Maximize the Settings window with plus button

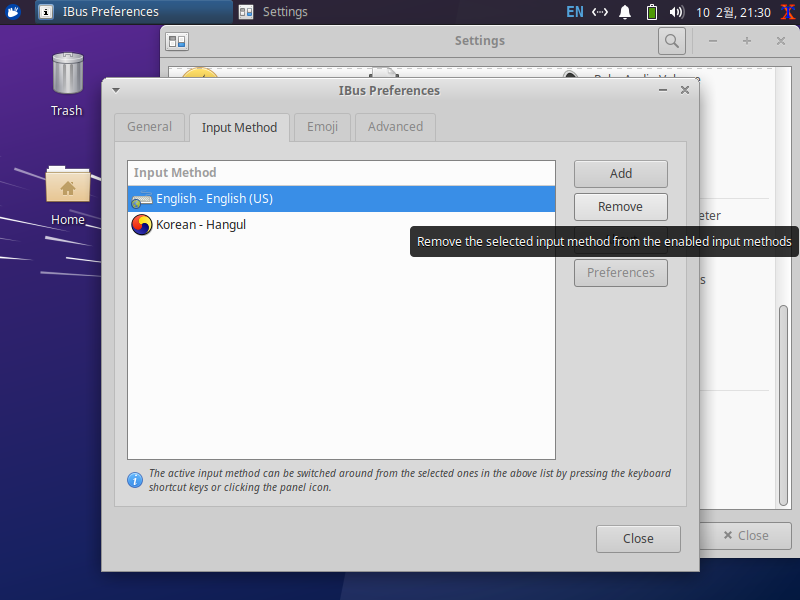pyautogui.click(x=746, y=41)
